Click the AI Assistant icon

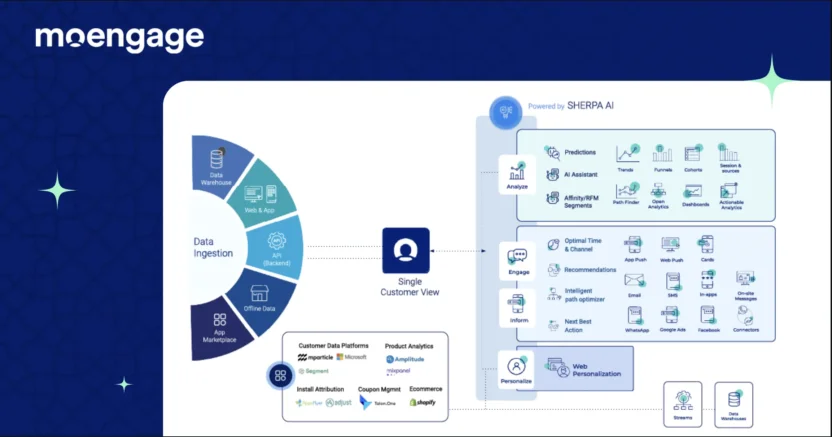(552, 174)
